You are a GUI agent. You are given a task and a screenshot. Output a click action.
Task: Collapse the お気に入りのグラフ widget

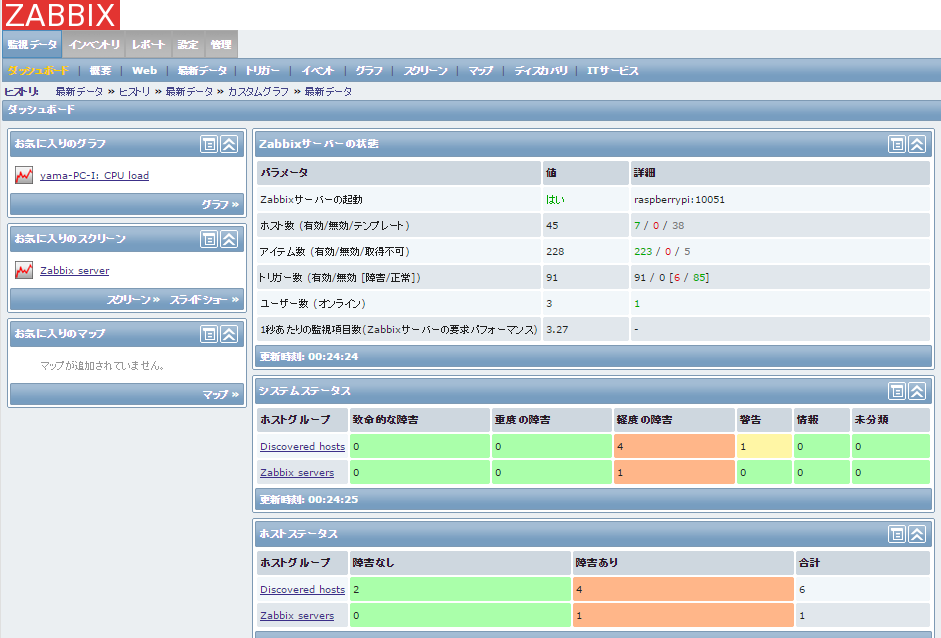coord(229,144)
